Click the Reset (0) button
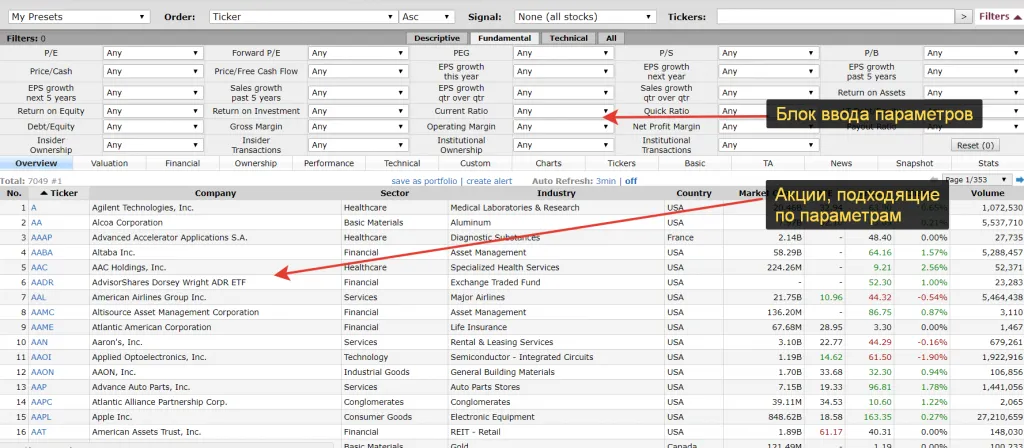The image size is (1024, 448). tap(975, 145)
